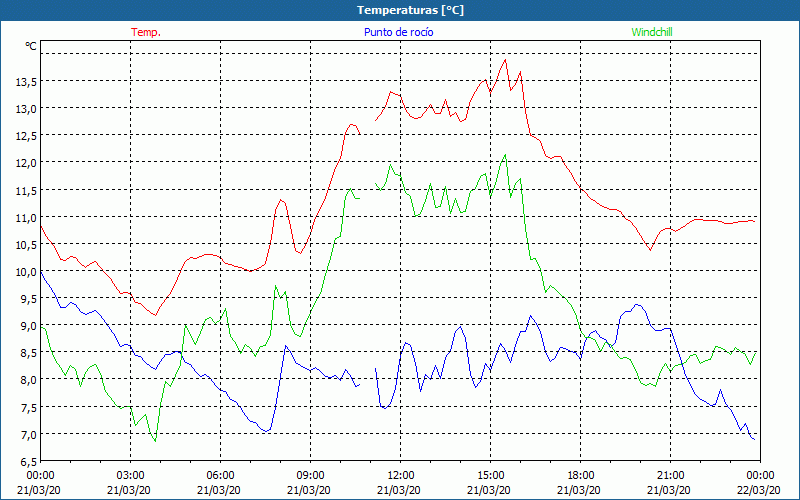Click the "15:00" time axis label
Screen dimensions: 800x500
pos(490,476)
